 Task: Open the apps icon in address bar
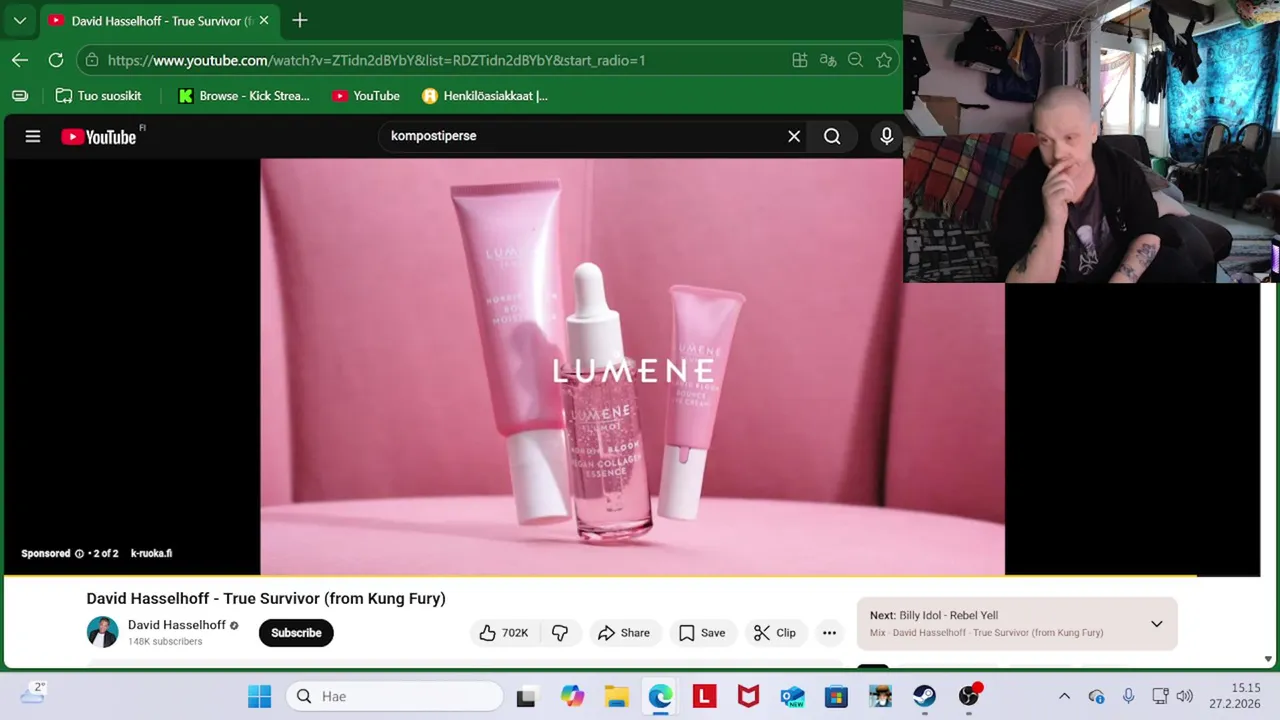(x=800, y=60)
